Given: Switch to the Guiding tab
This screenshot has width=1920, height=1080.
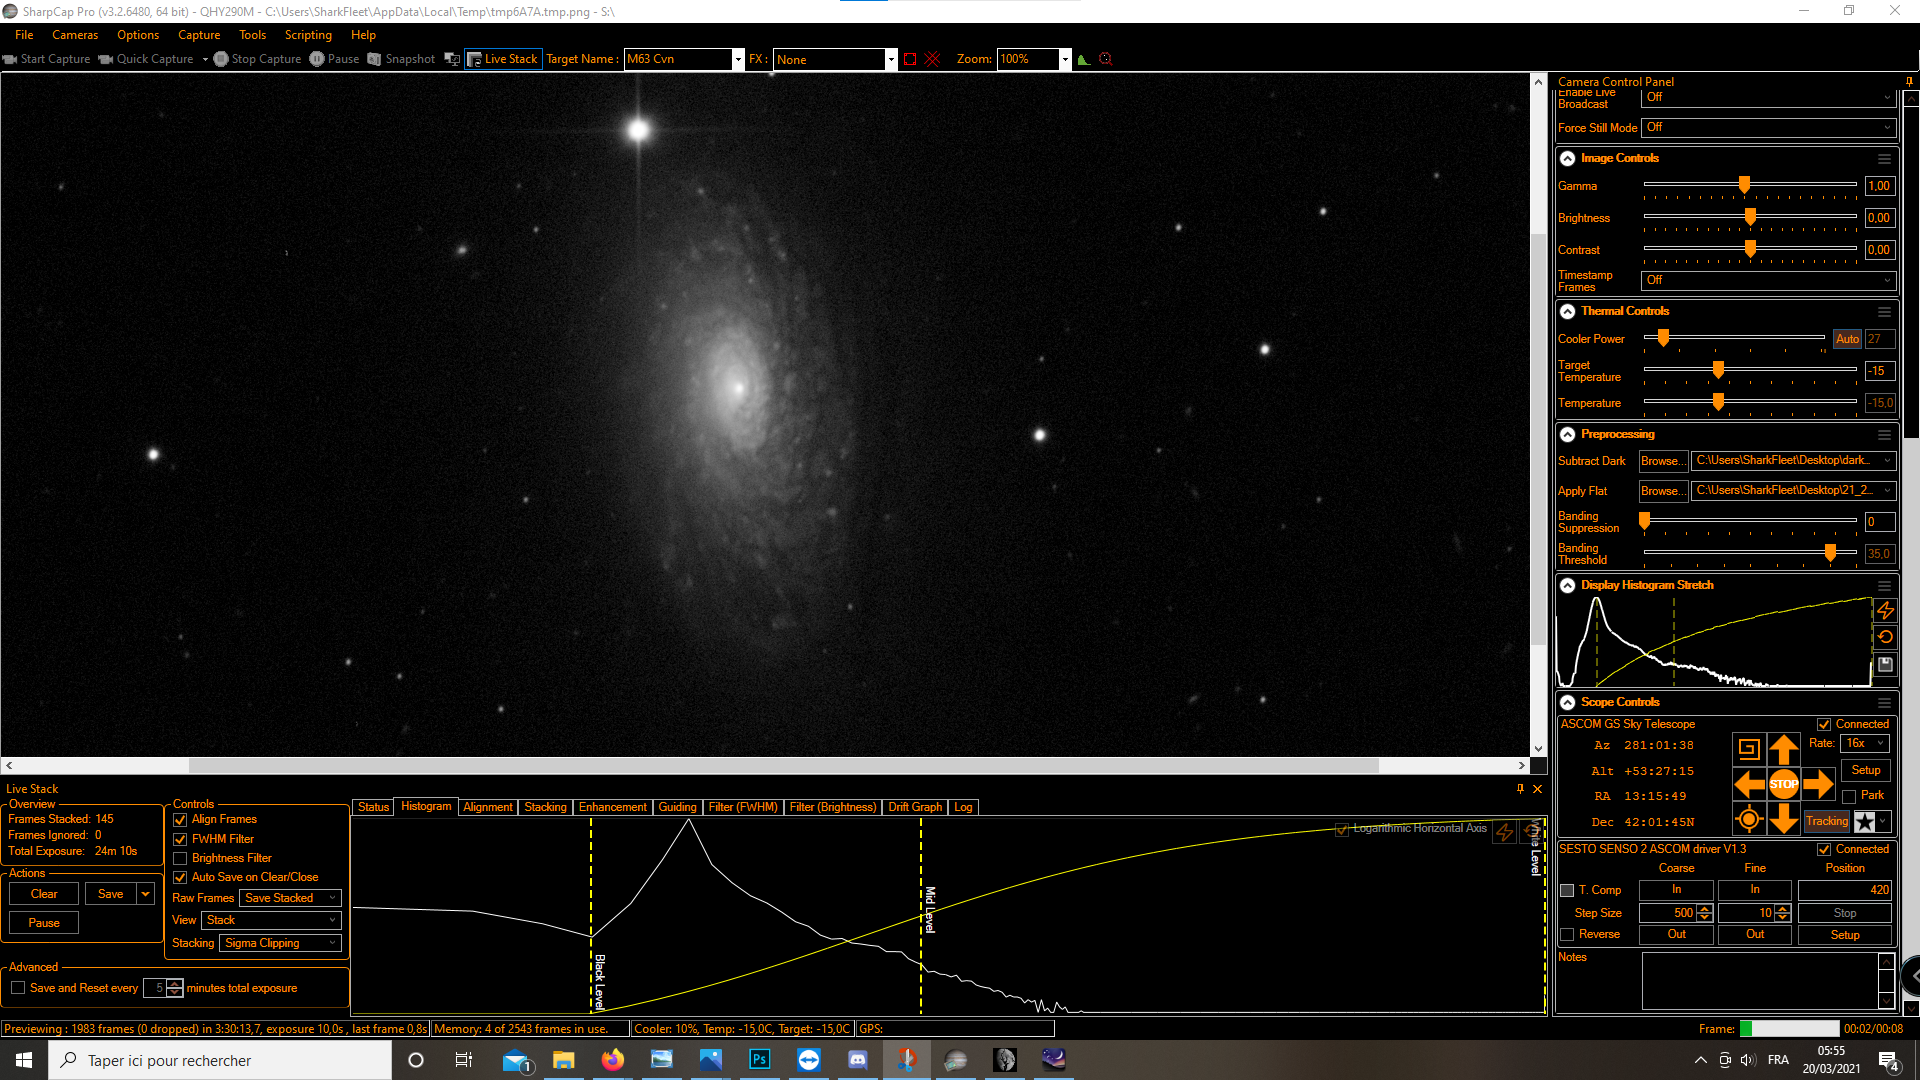Looking at the screenshot, I should [x=677, y=807].
